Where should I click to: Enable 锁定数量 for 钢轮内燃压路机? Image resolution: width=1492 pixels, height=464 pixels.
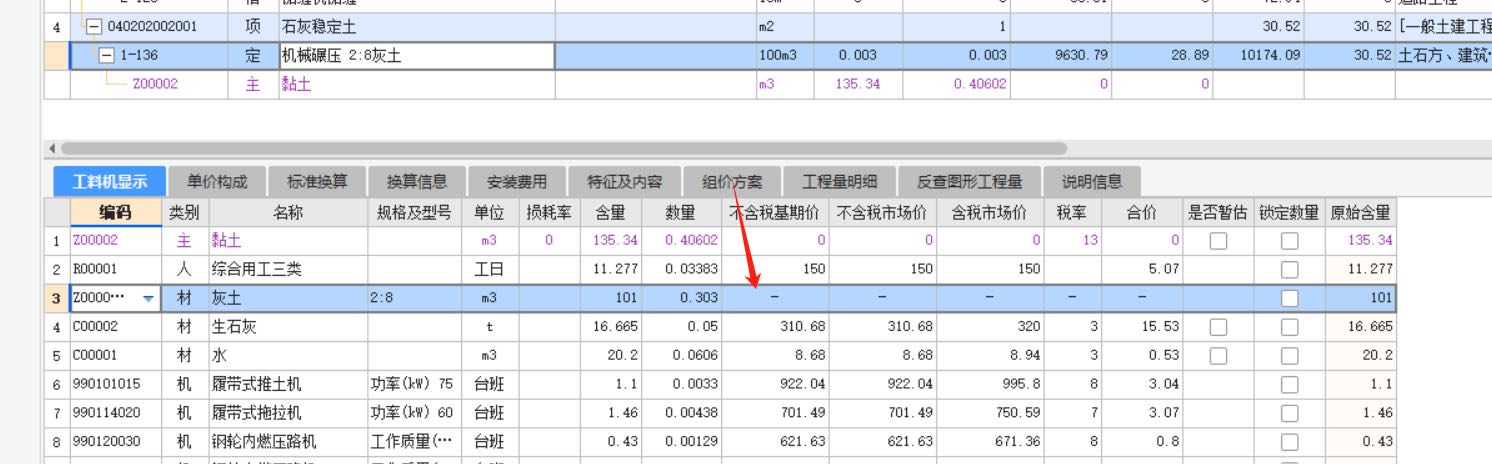point(1290,441)
